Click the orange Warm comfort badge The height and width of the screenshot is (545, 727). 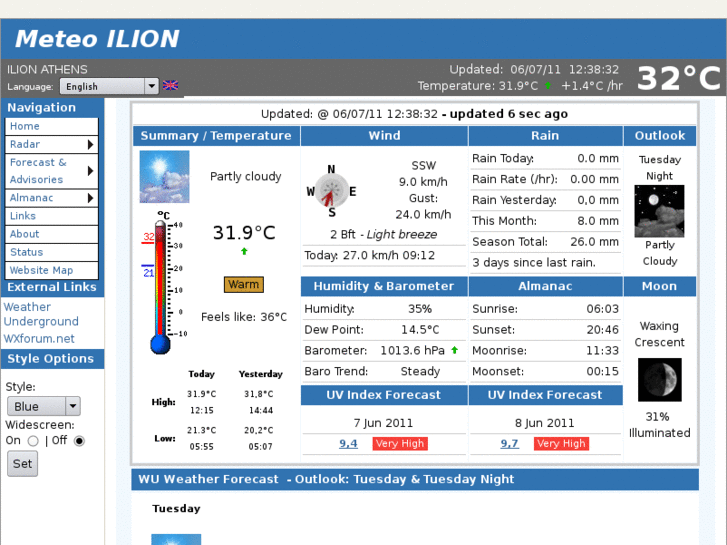pyautogui.click(x=243, y=284)
